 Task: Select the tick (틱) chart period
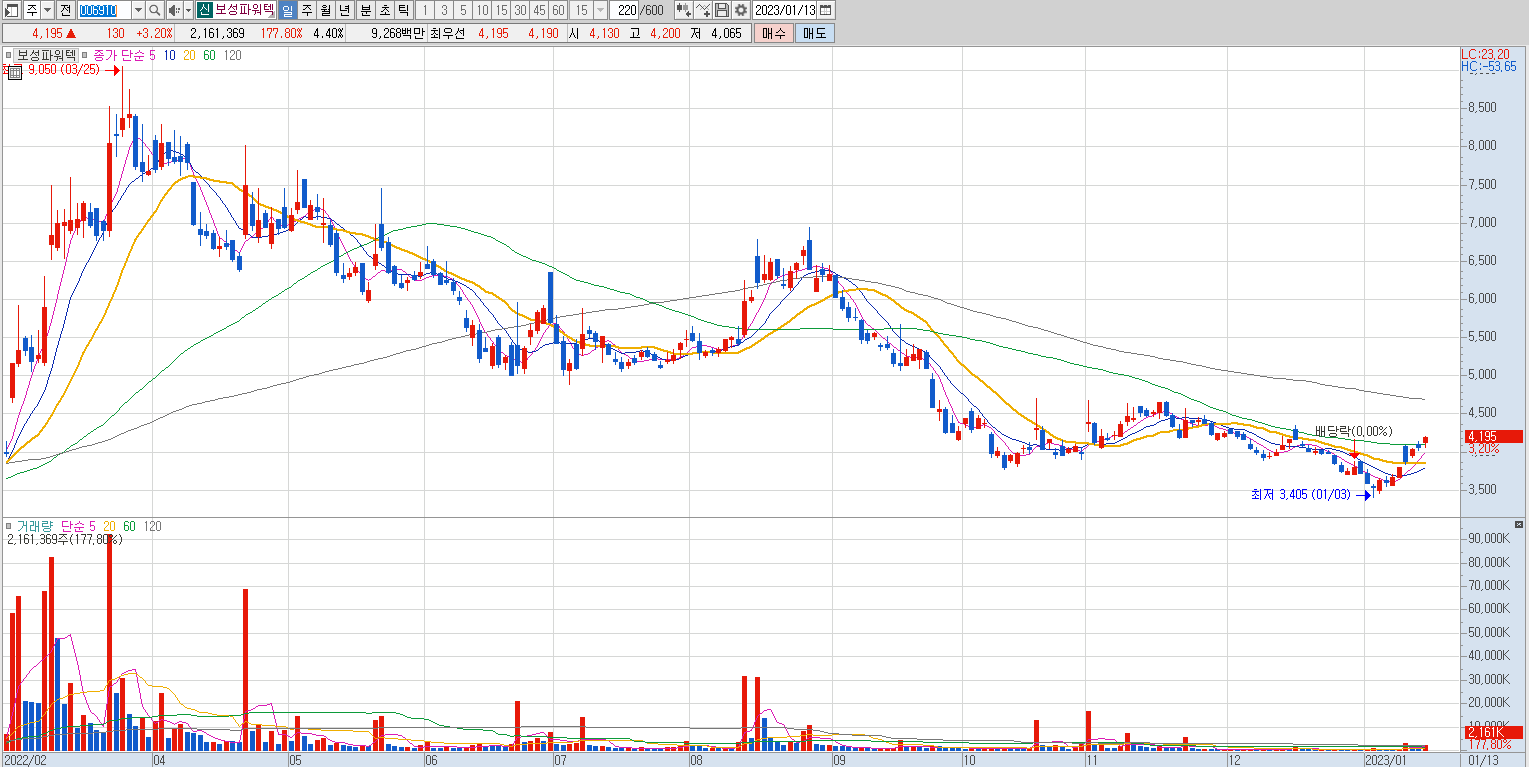coord(402,10)
